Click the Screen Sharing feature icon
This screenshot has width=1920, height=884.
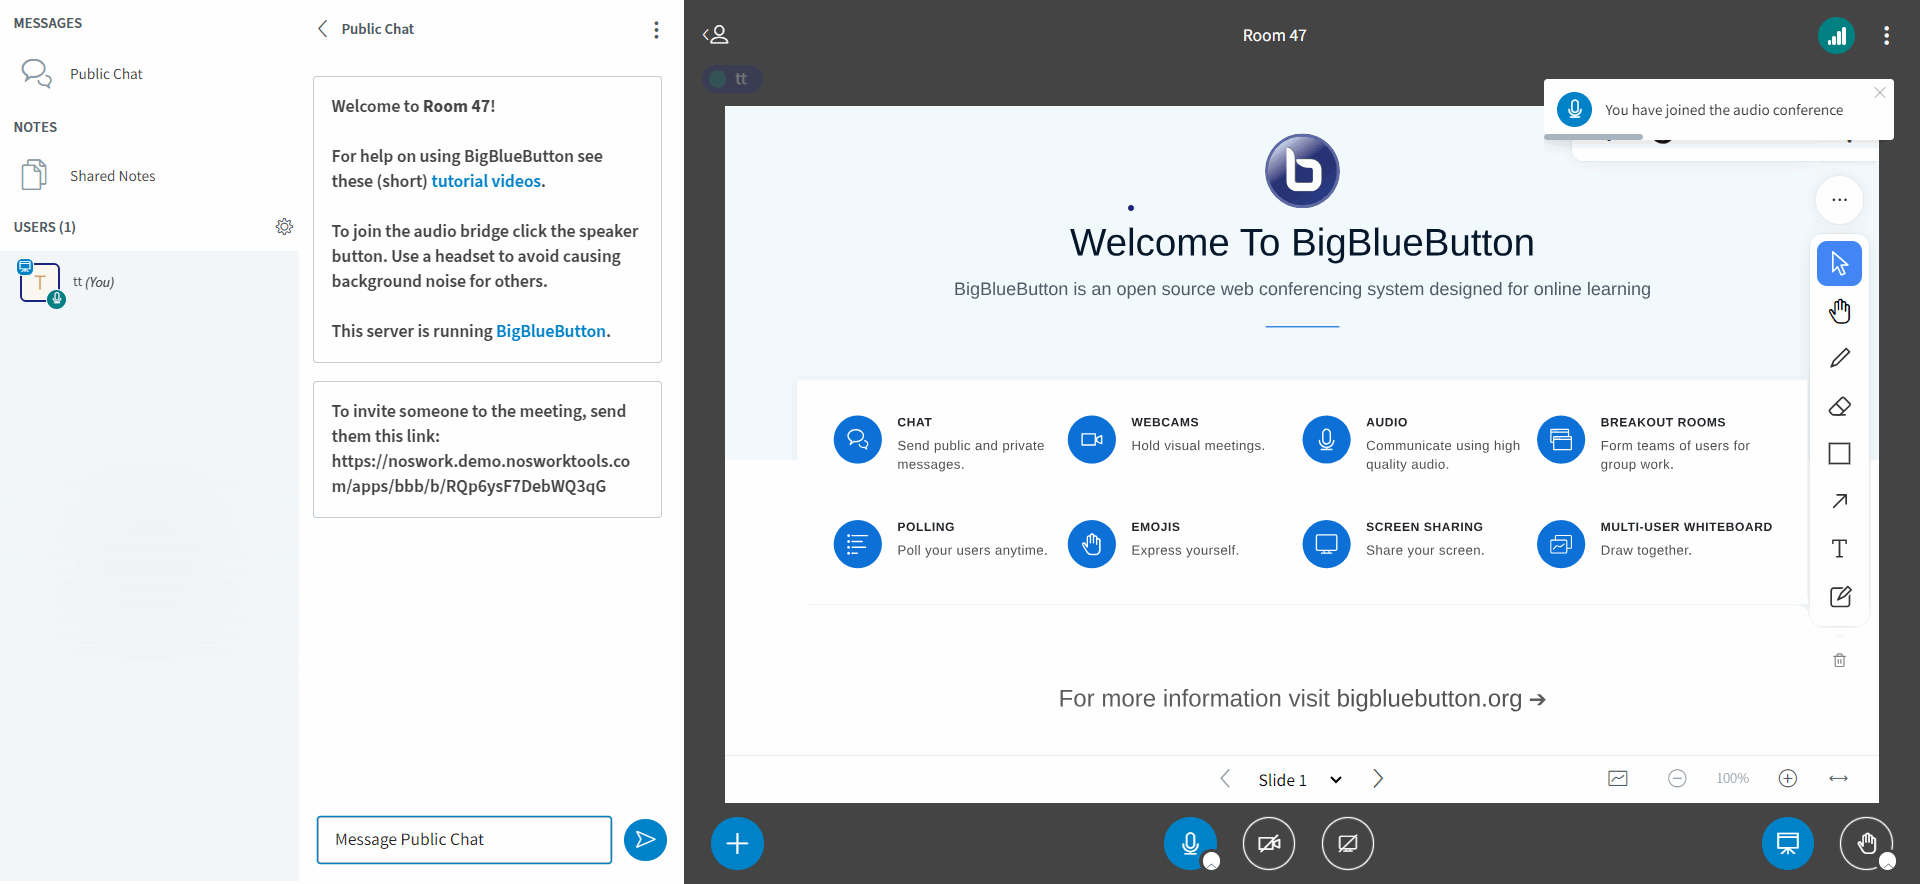point(1327,544)
